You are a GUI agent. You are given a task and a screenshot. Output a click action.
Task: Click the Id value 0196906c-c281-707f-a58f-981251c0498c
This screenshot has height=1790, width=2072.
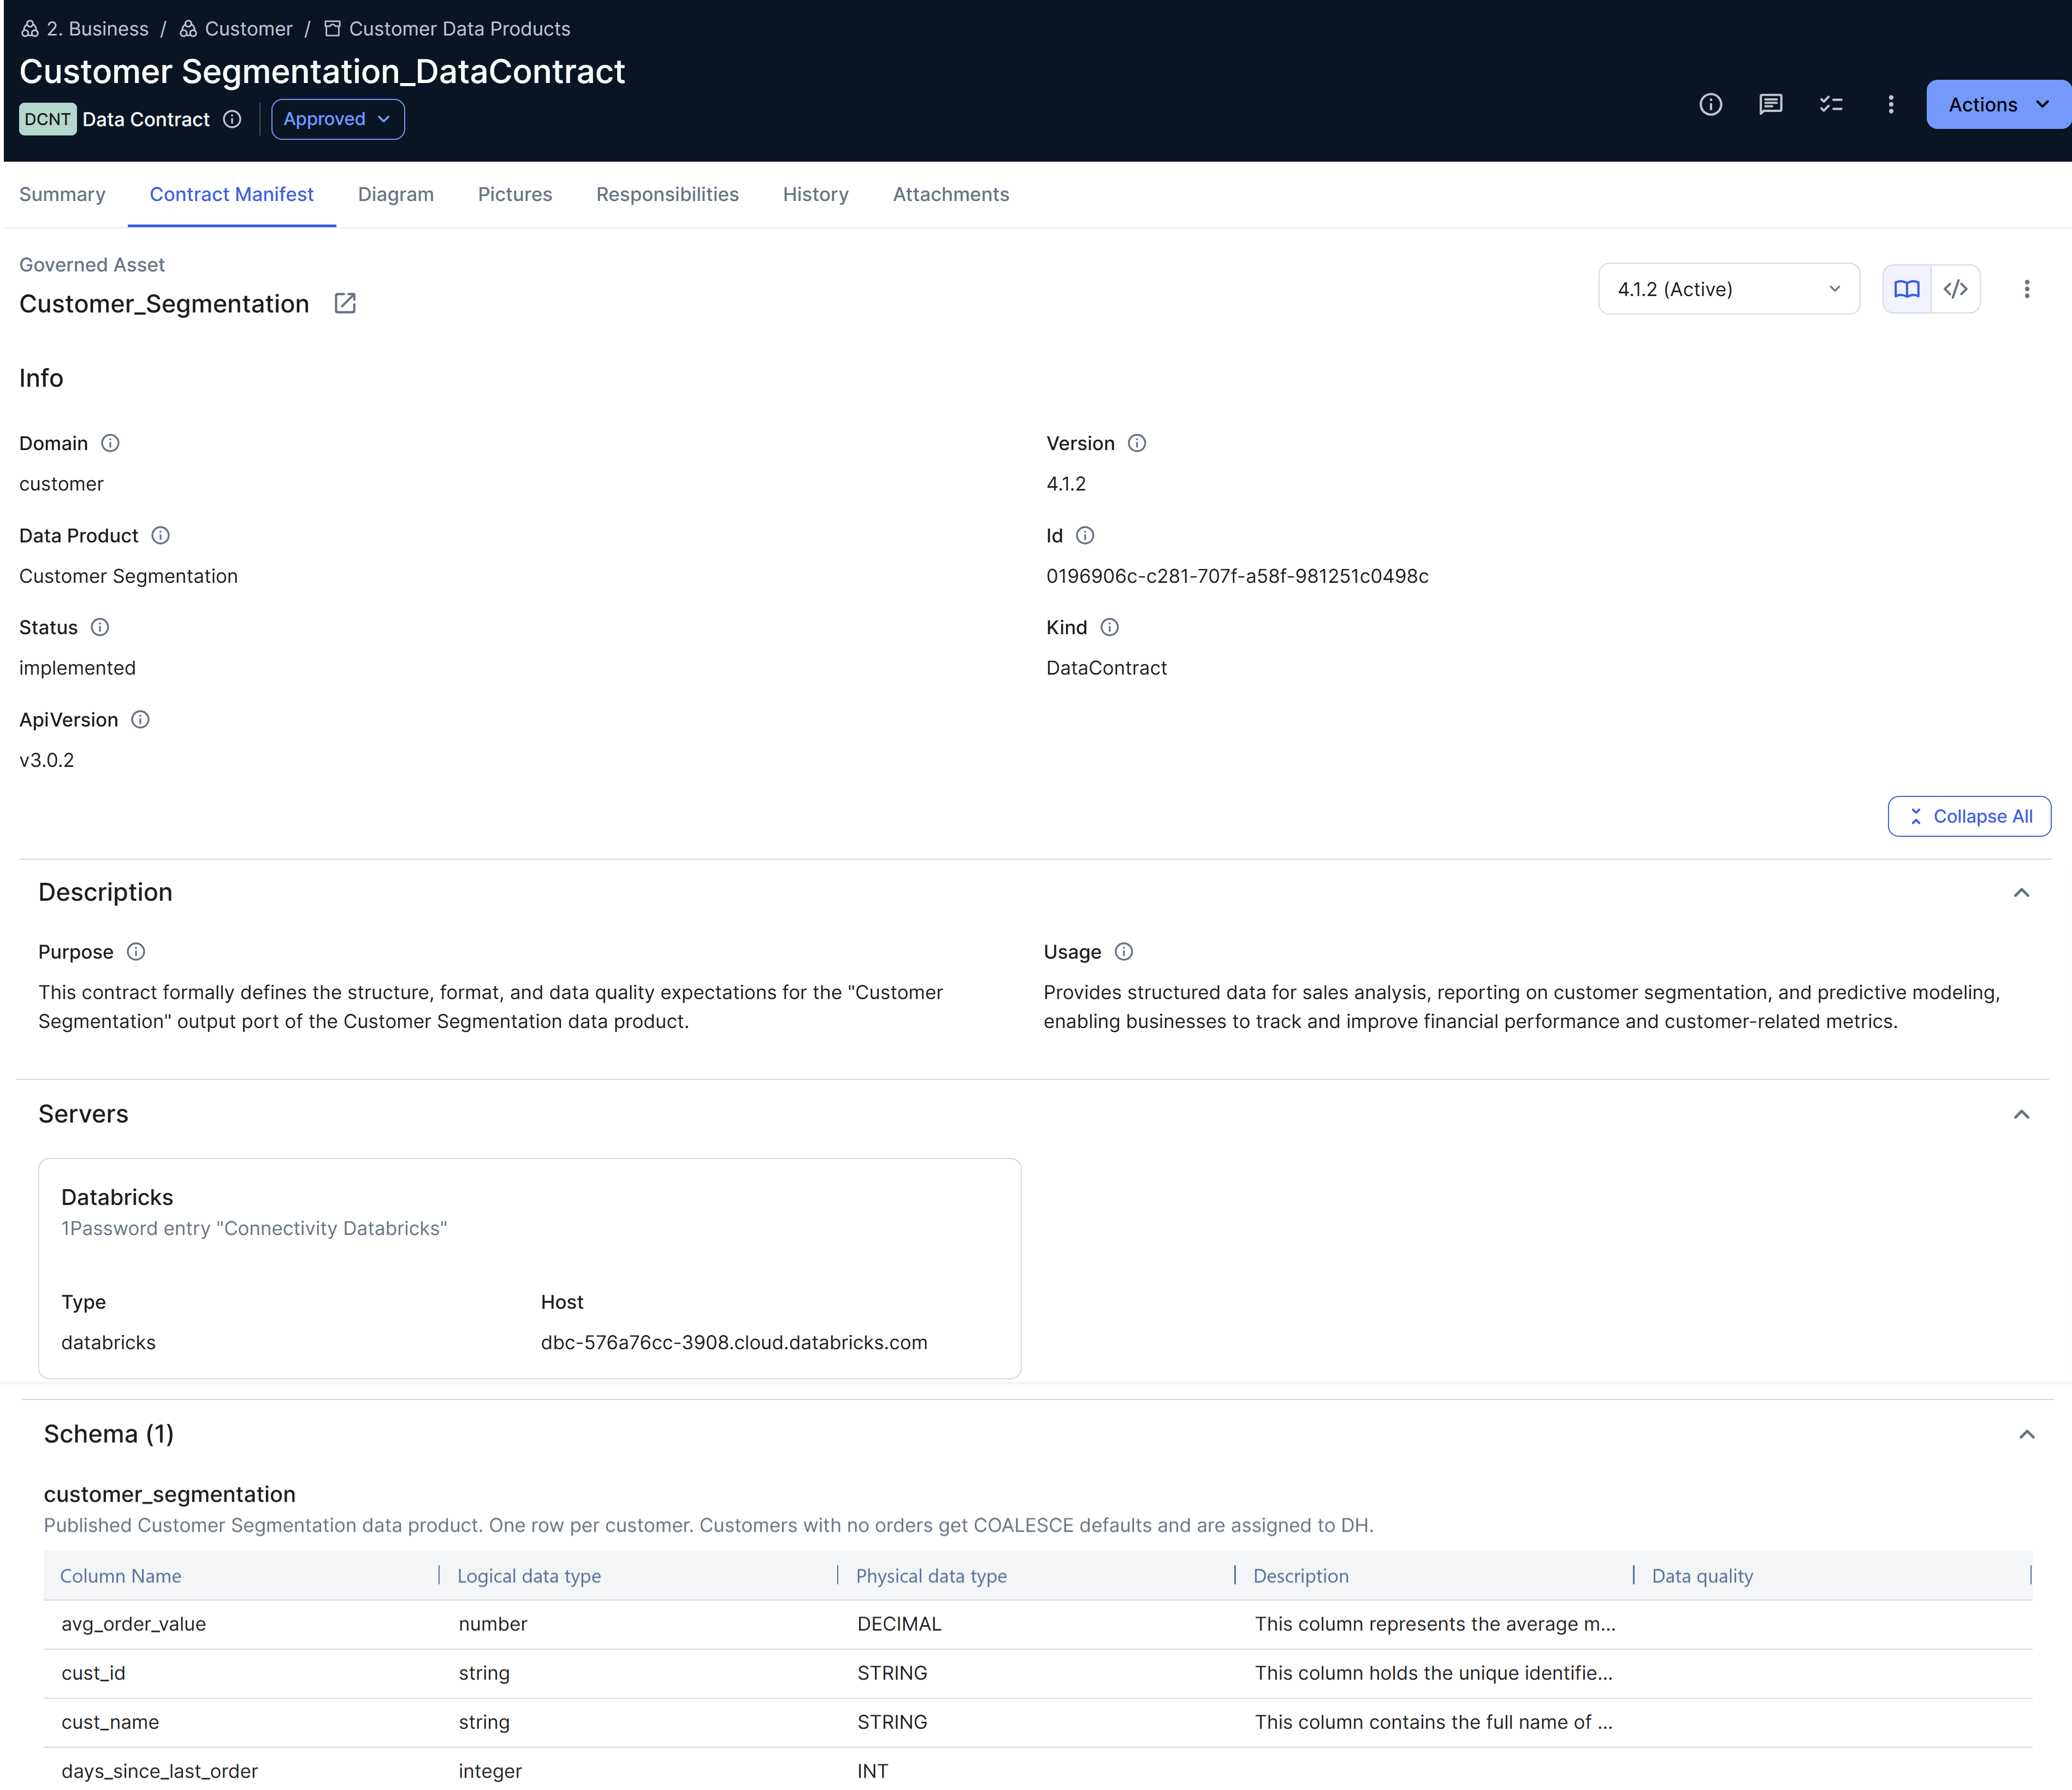(1237, 576)
